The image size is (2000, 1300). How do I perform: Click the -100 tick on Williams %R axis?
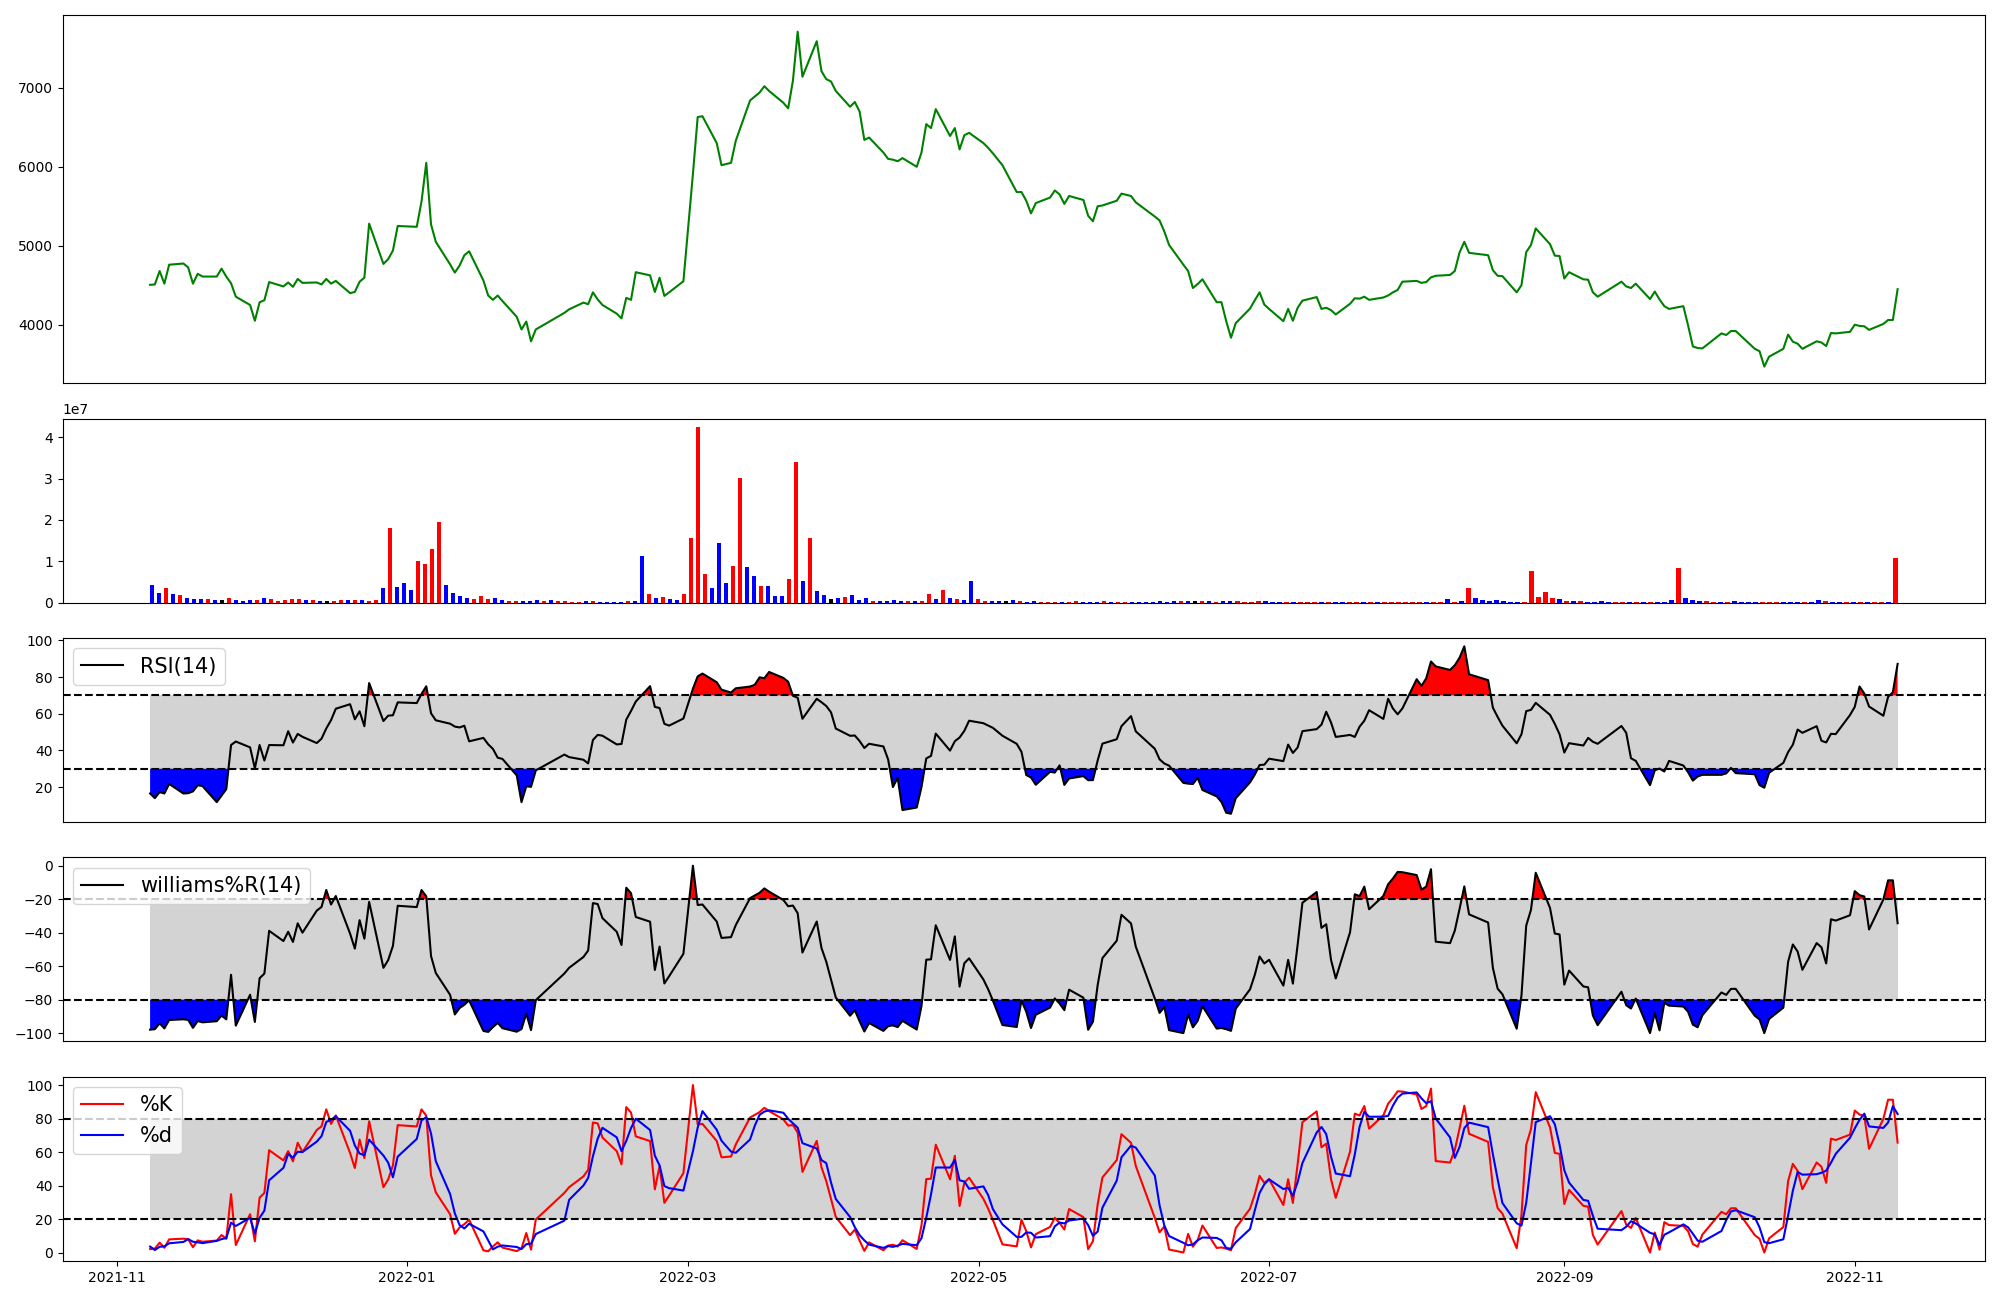point(36,1034)
